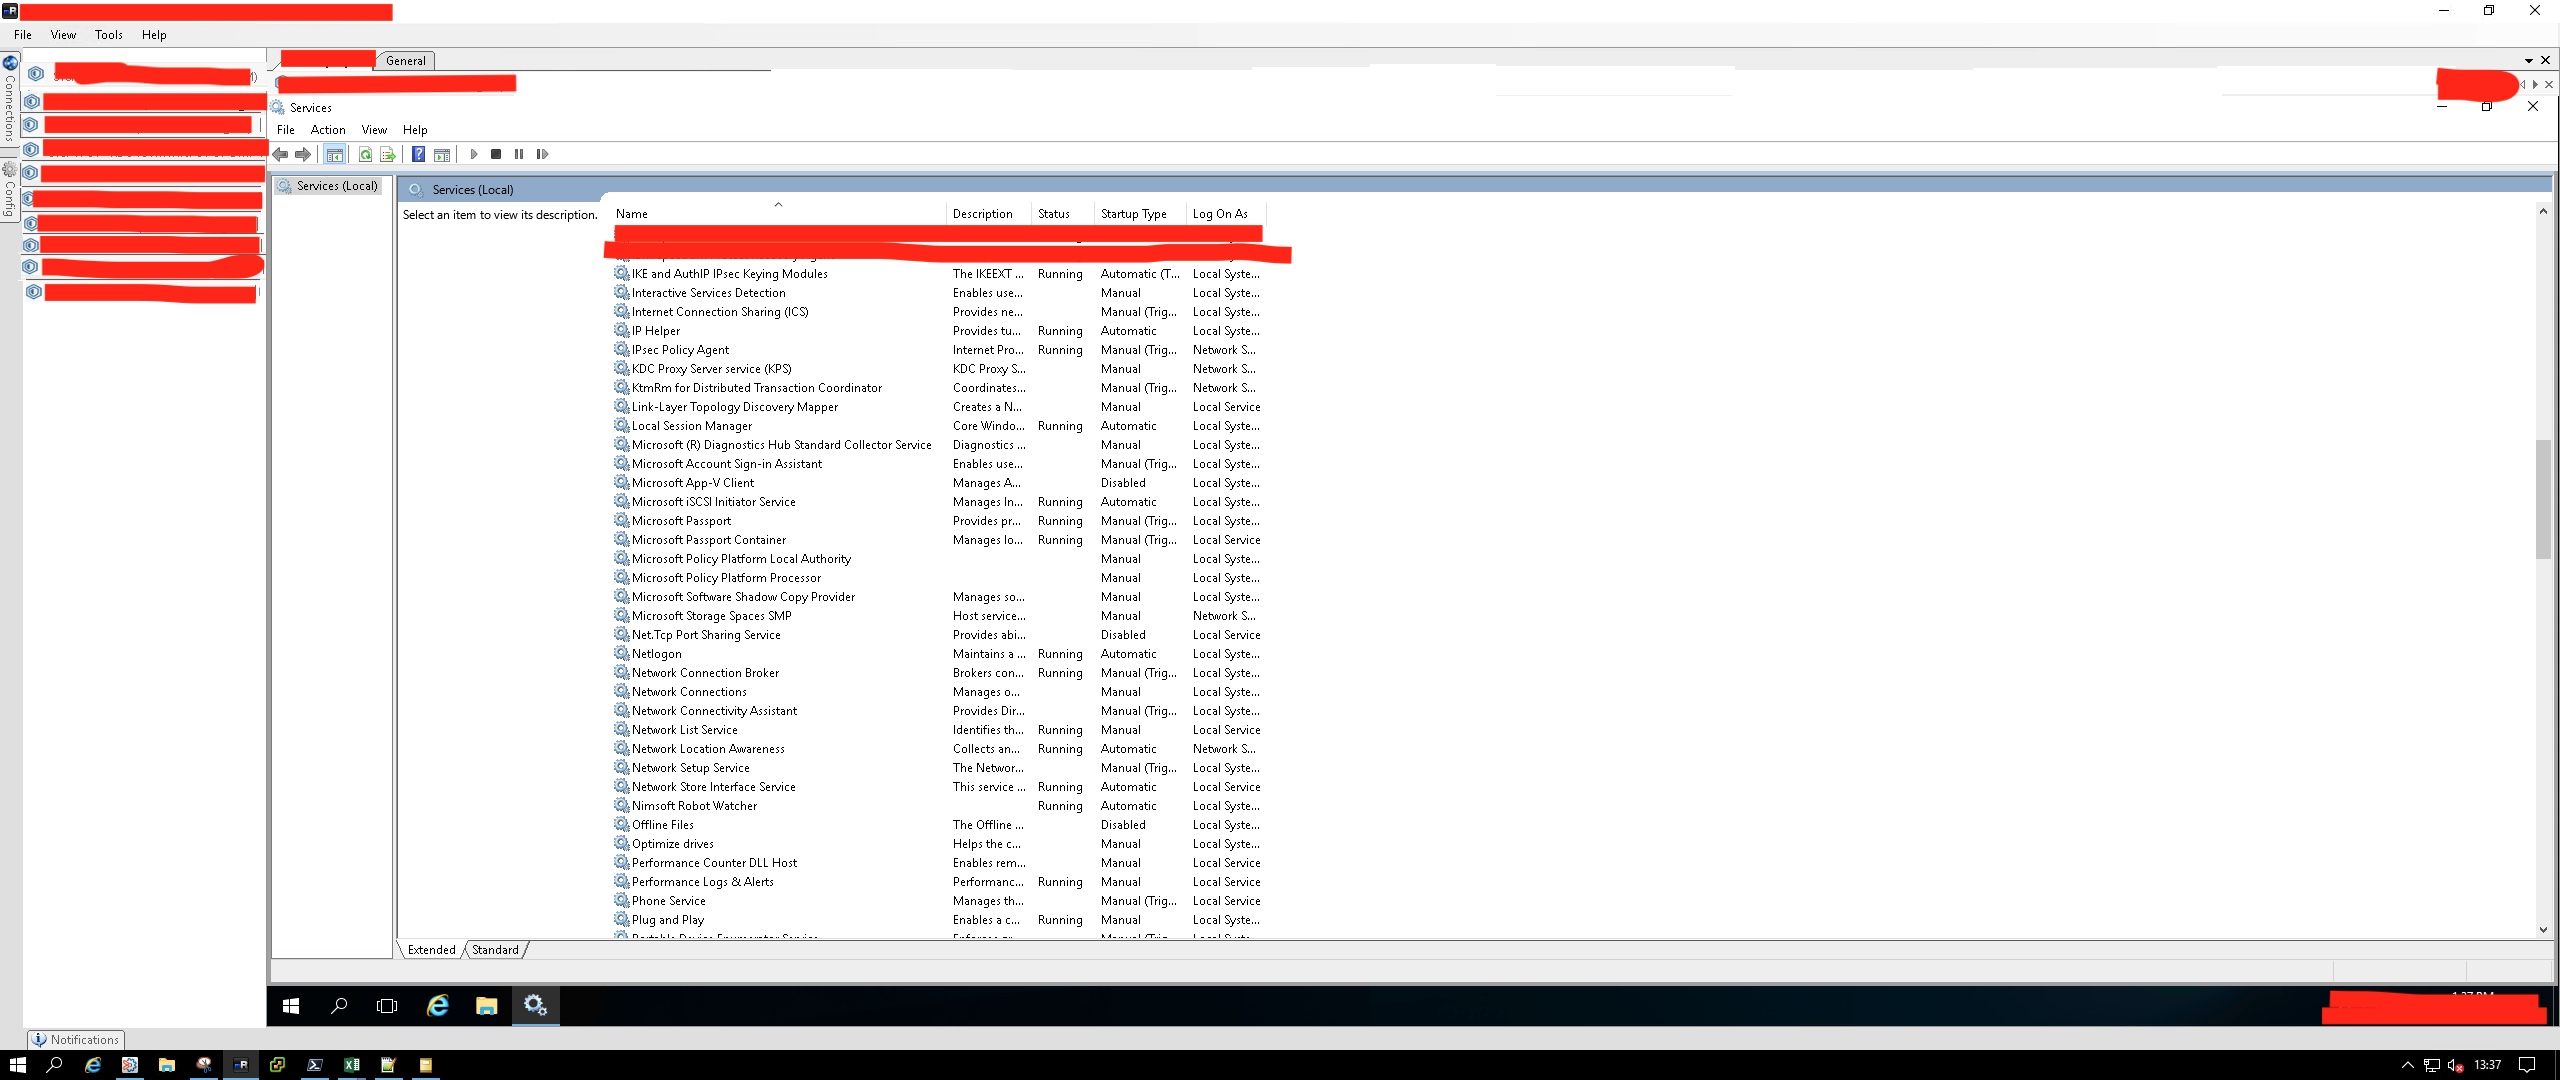Sort services by clicking the Name column header
The height and width of the screenshot is (1080, 2560).
(x=631, y=213)
